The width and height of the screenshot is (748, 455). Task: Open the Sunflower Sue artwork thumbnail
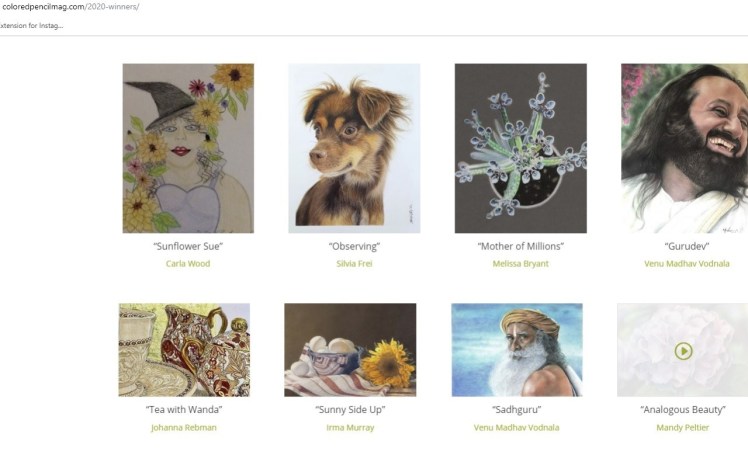point(188,148)
